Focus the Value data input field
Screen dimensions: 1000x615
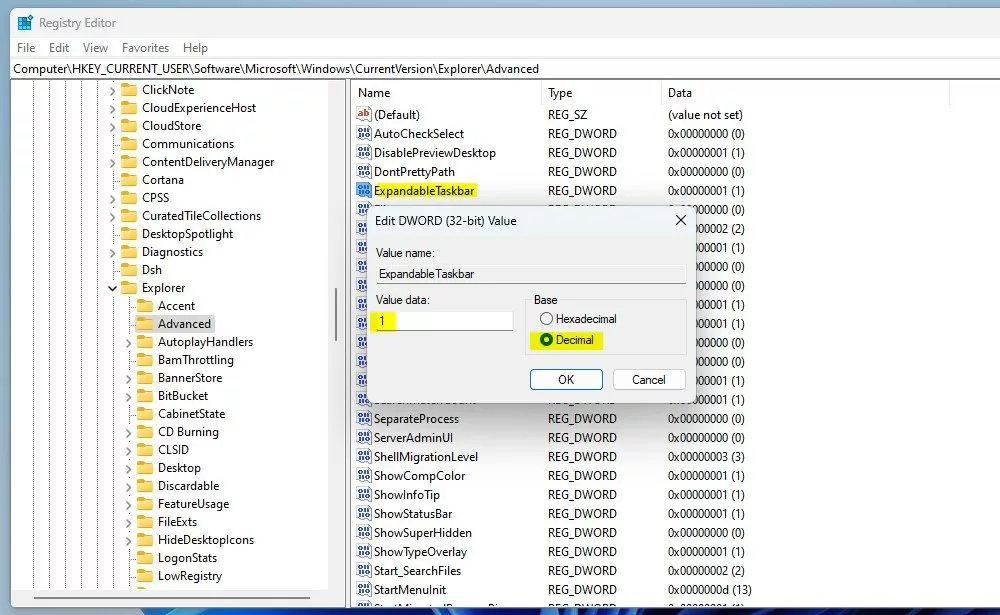point(444,321)
